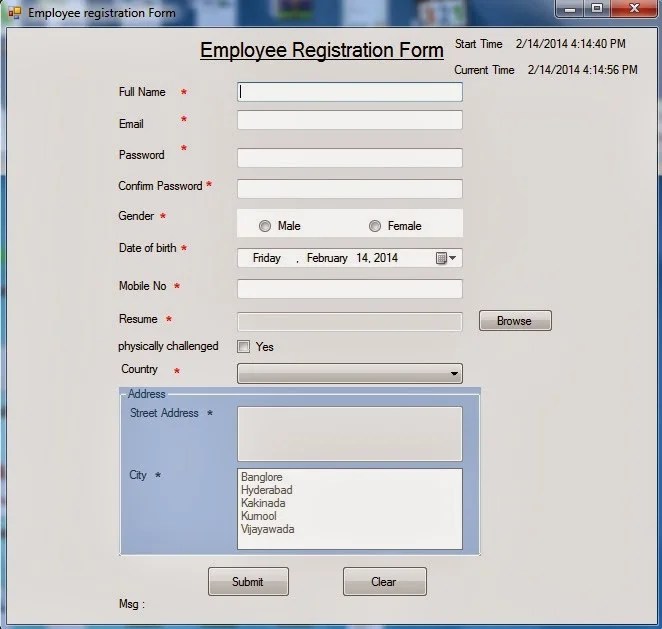Check the physically challenged Yes box
The image size is (662, 629).
point(244,347)
